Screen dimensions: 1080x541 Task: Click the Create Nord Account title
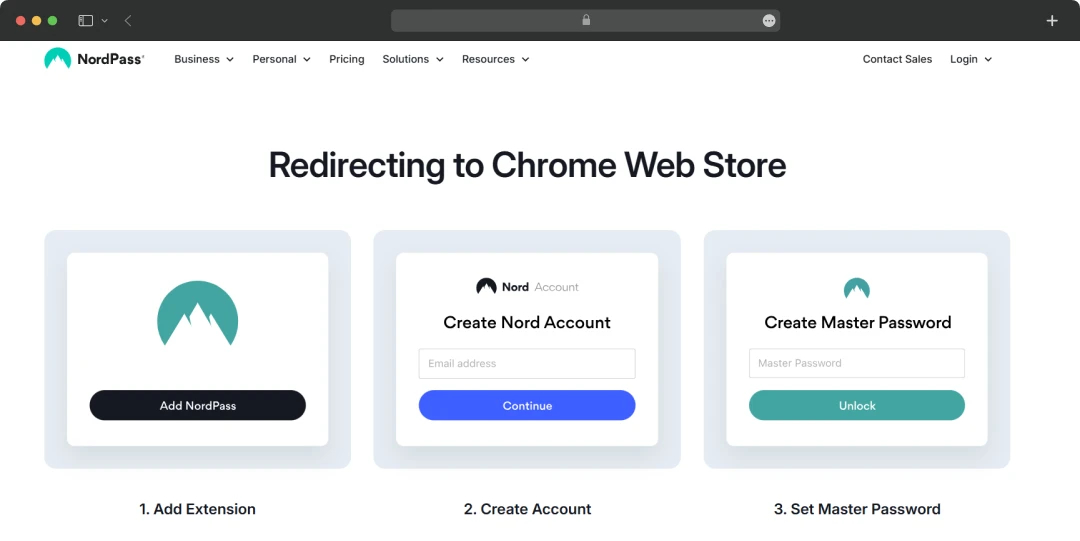coord(527,323)
